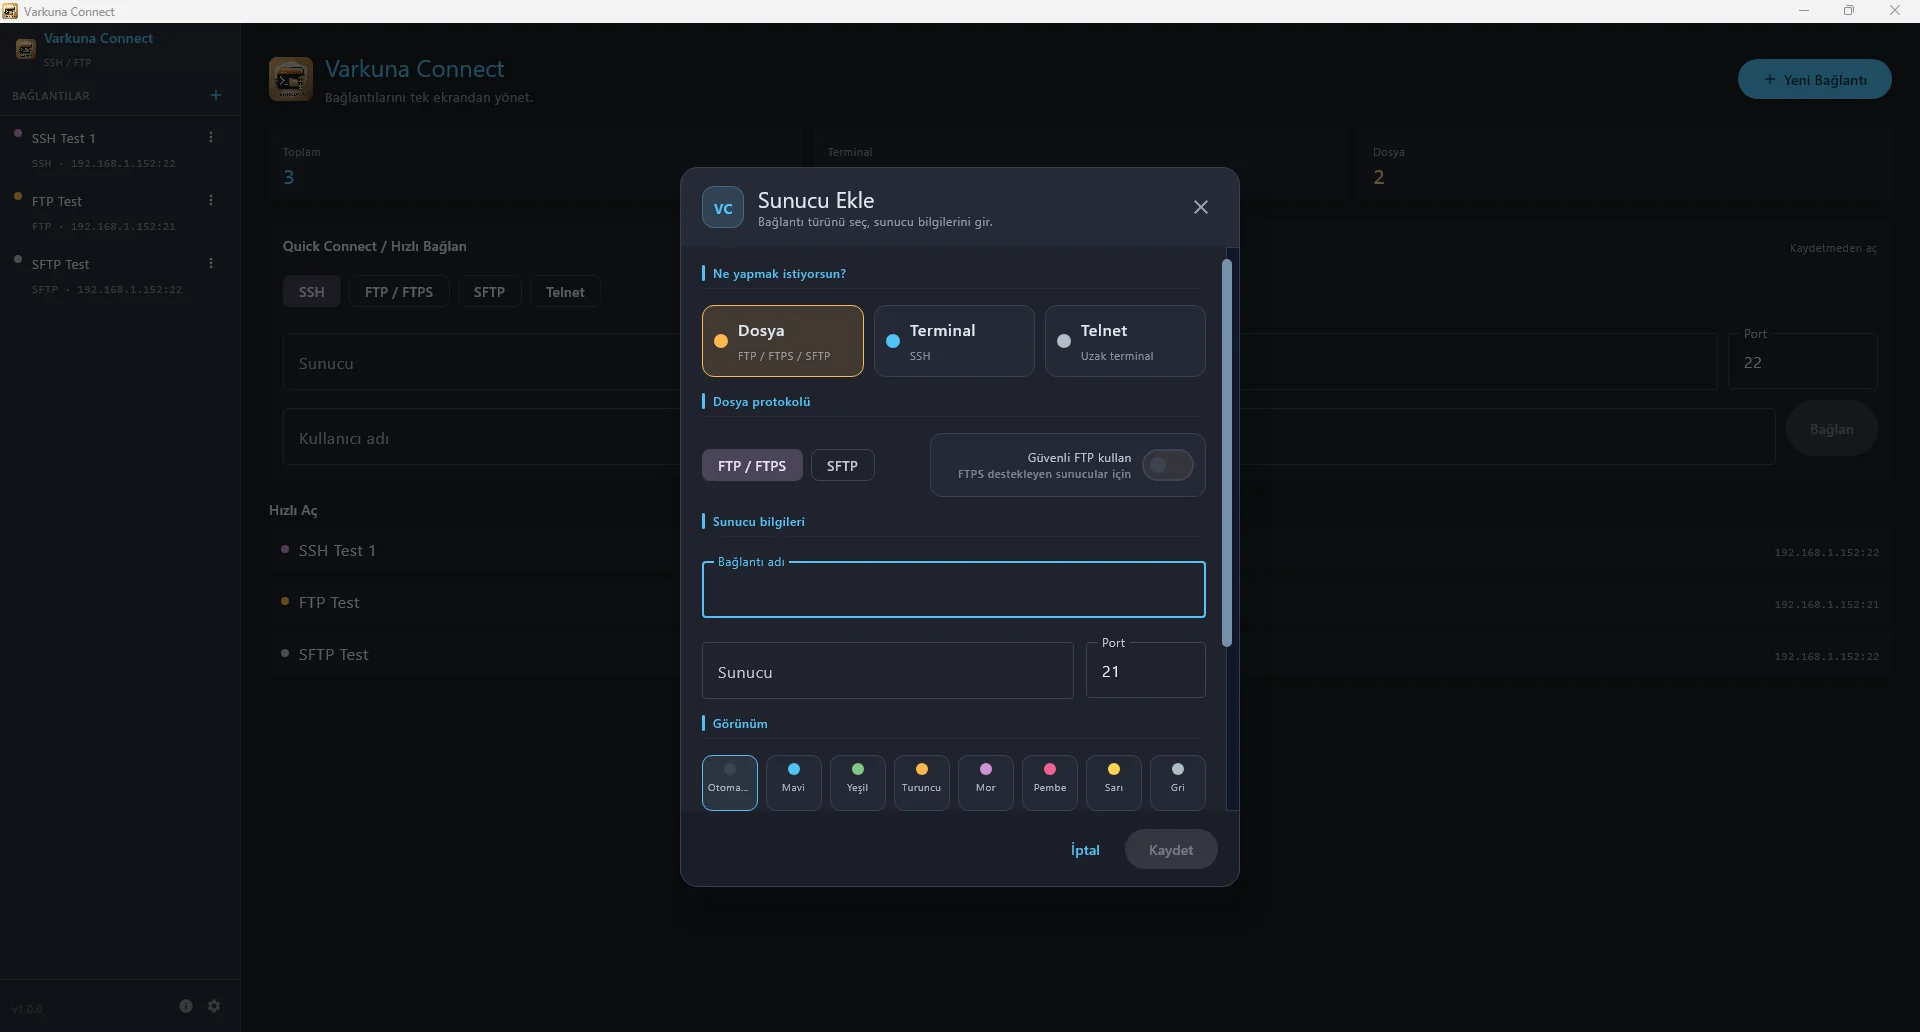Click the small sidebar Varkuna logo

25,48
